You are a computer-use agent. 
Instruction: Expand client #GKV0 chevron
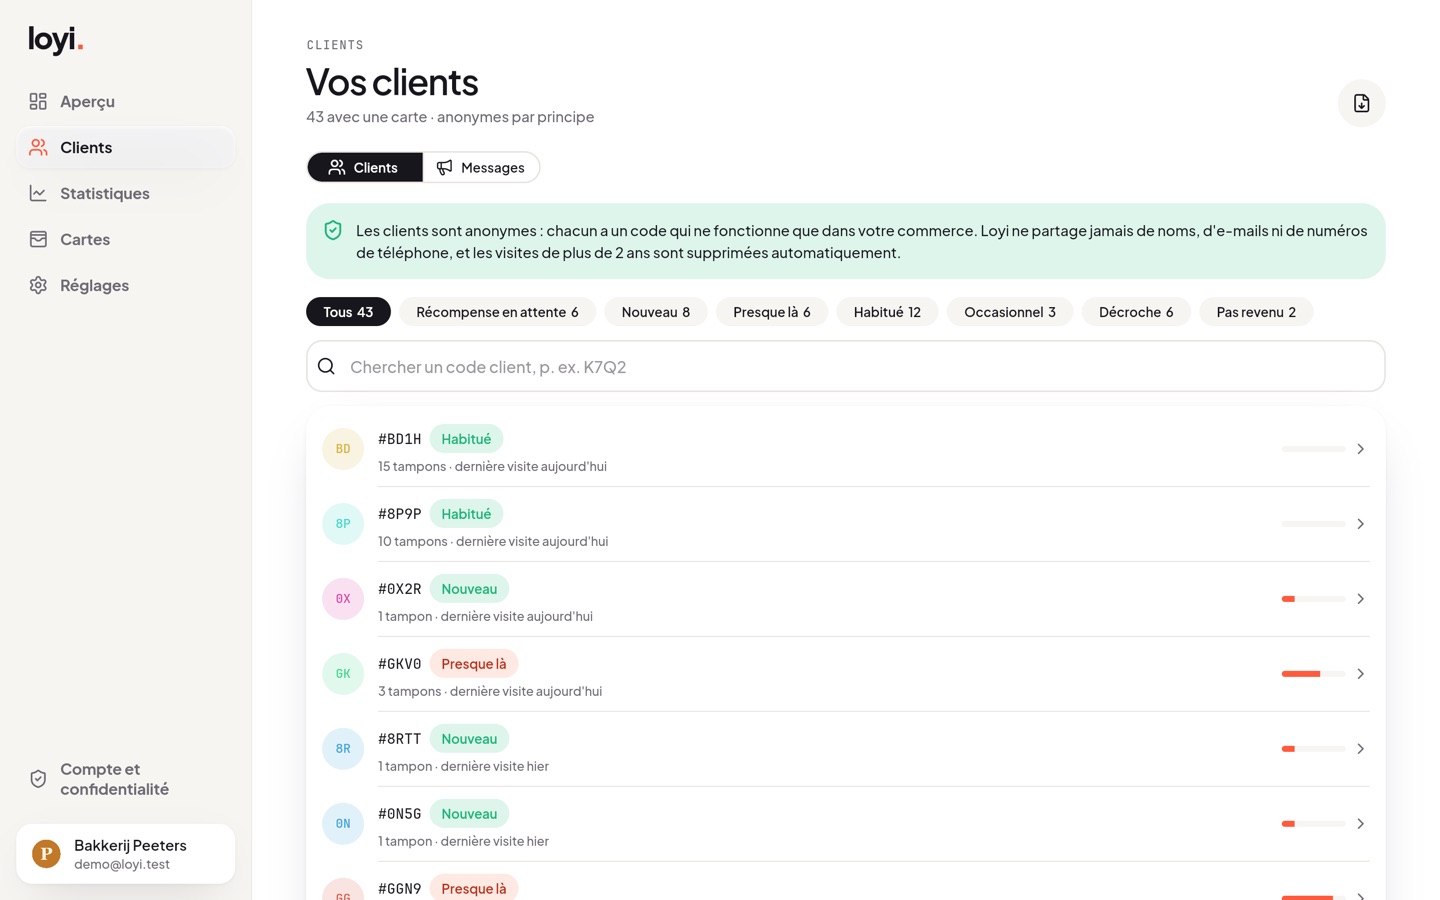1360,674
